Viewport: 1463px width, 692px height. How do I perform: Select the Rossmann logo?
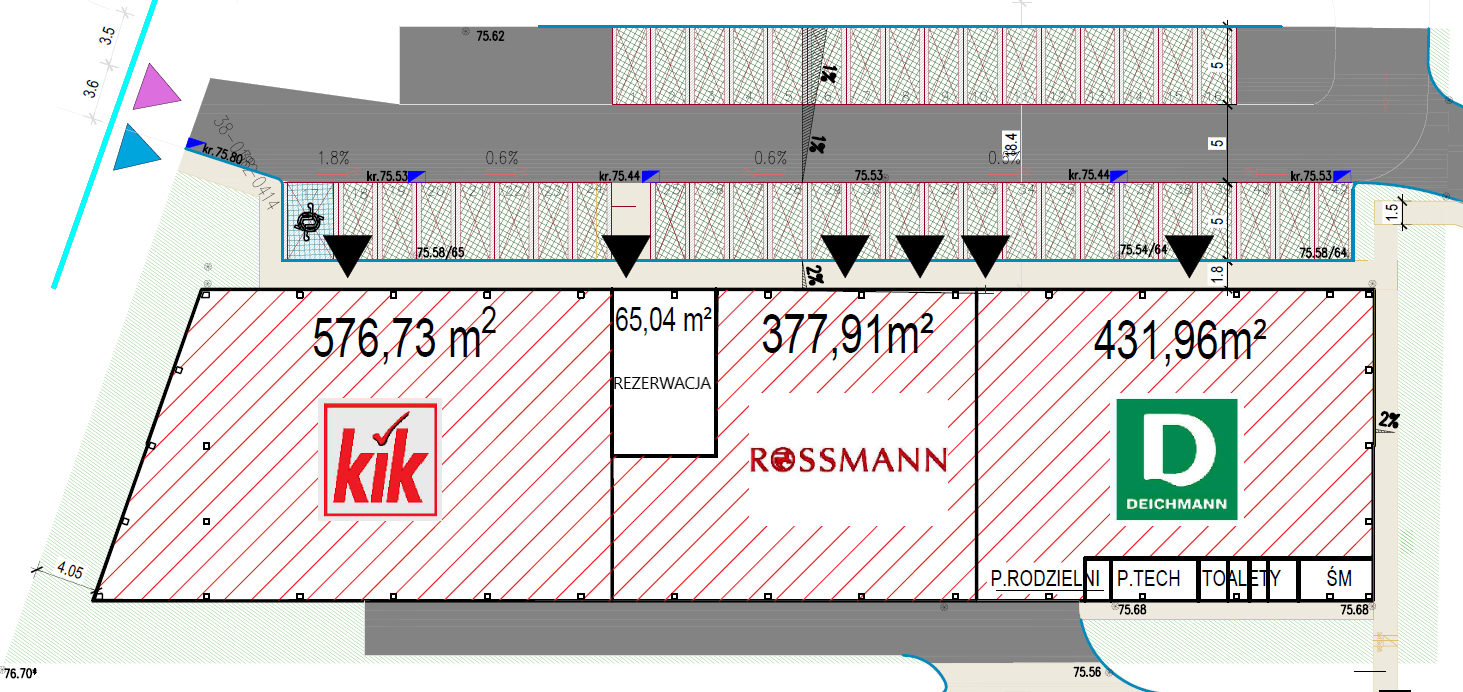[848, 460]
